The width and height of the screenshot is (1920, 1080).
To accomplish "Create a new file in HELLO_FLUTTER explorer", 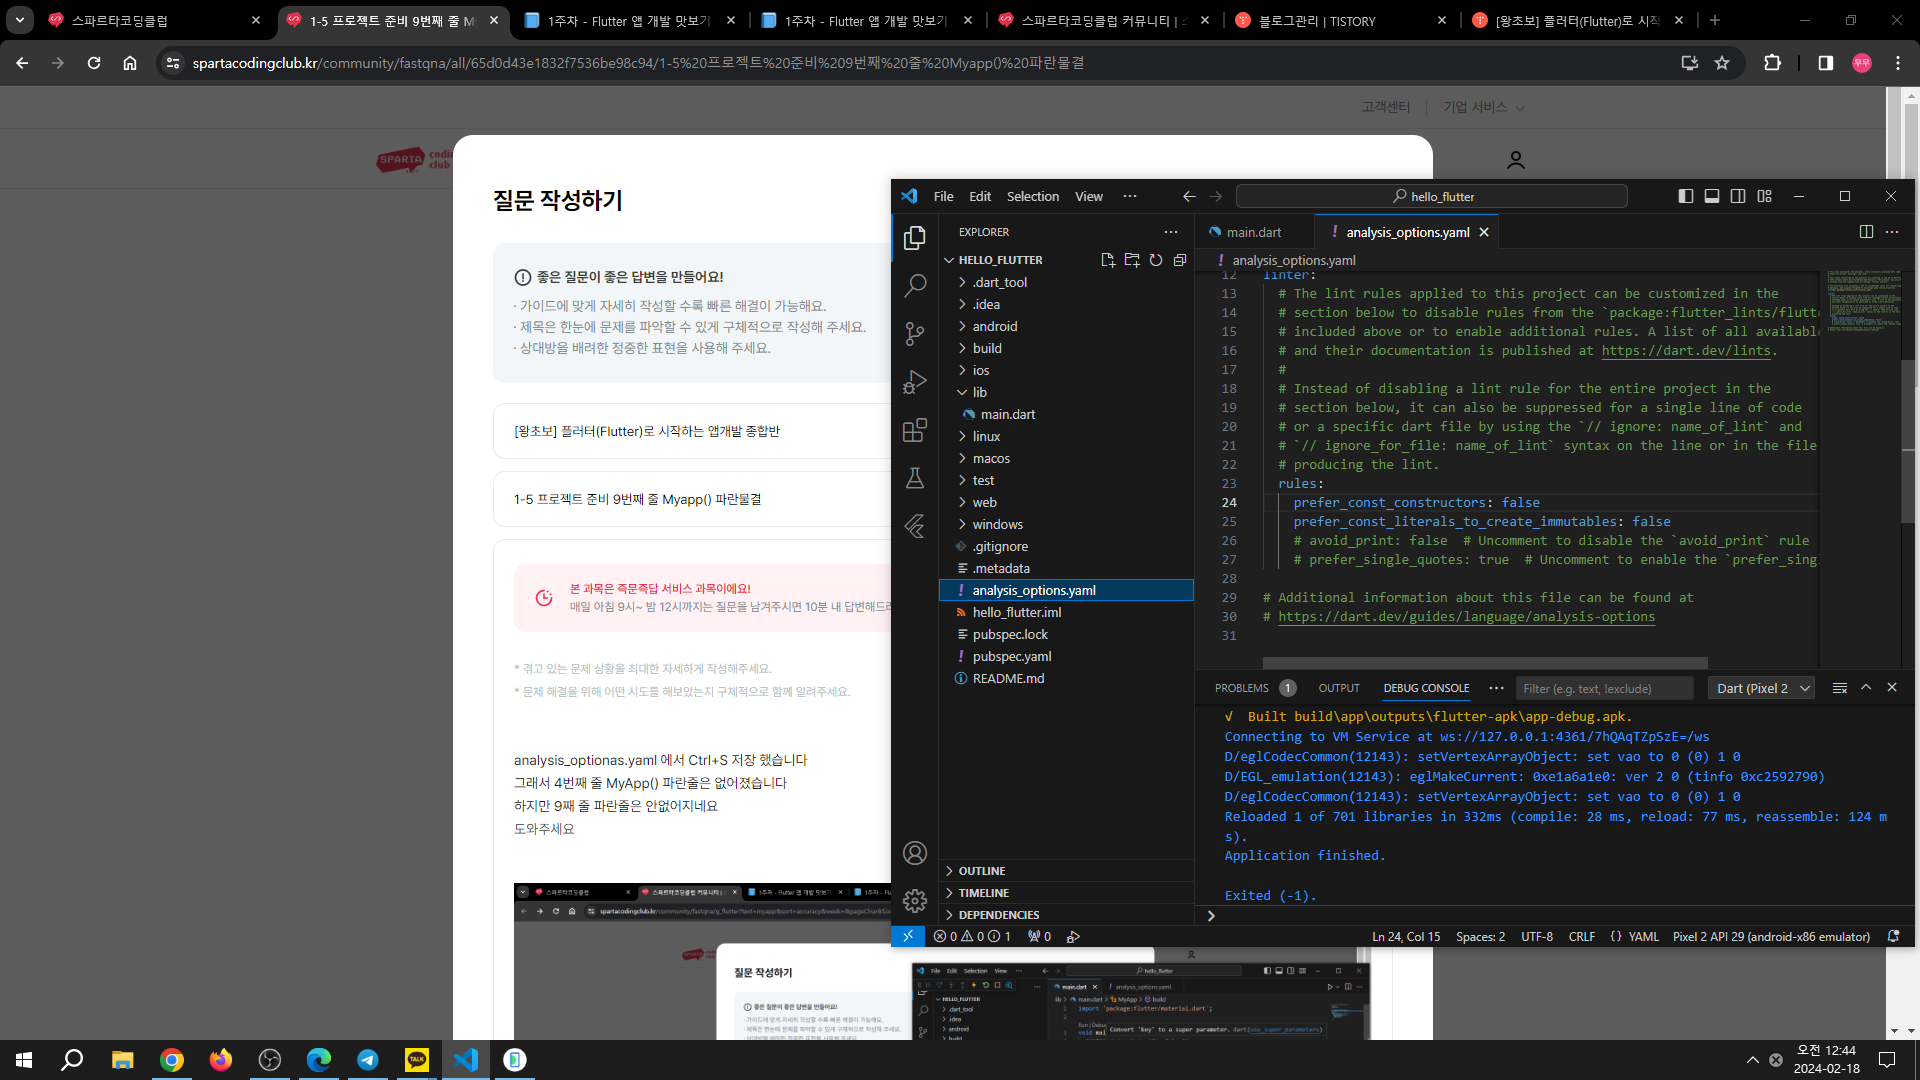I will tap(1107, 260).
